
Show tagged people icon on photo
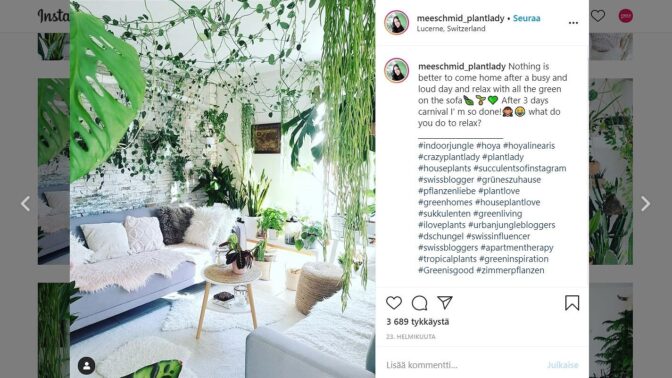point(87,366)
